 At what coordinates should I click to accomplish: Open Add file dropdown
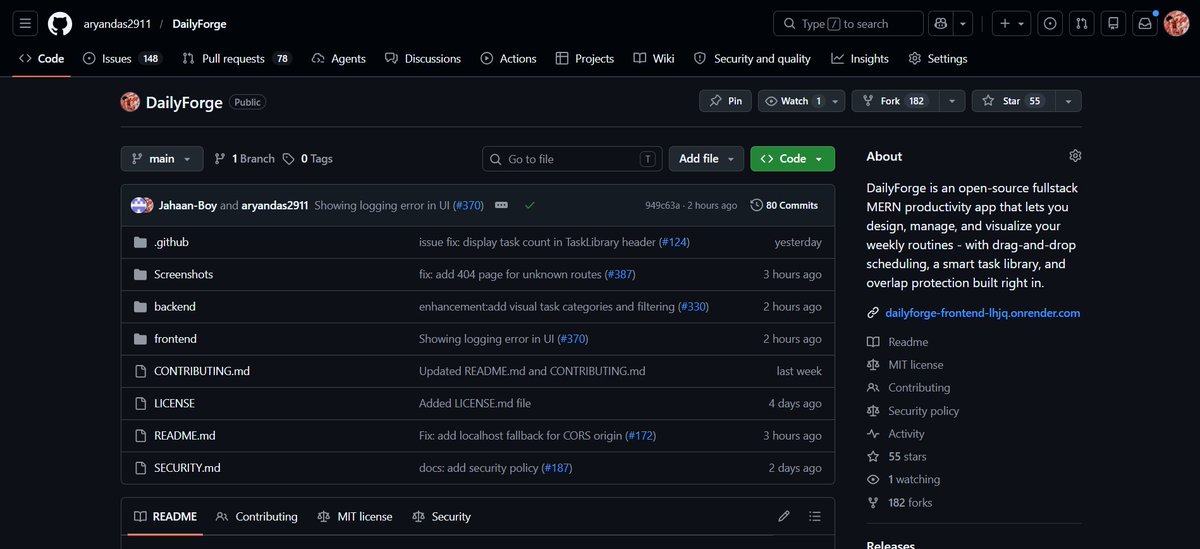click(706, 159)
